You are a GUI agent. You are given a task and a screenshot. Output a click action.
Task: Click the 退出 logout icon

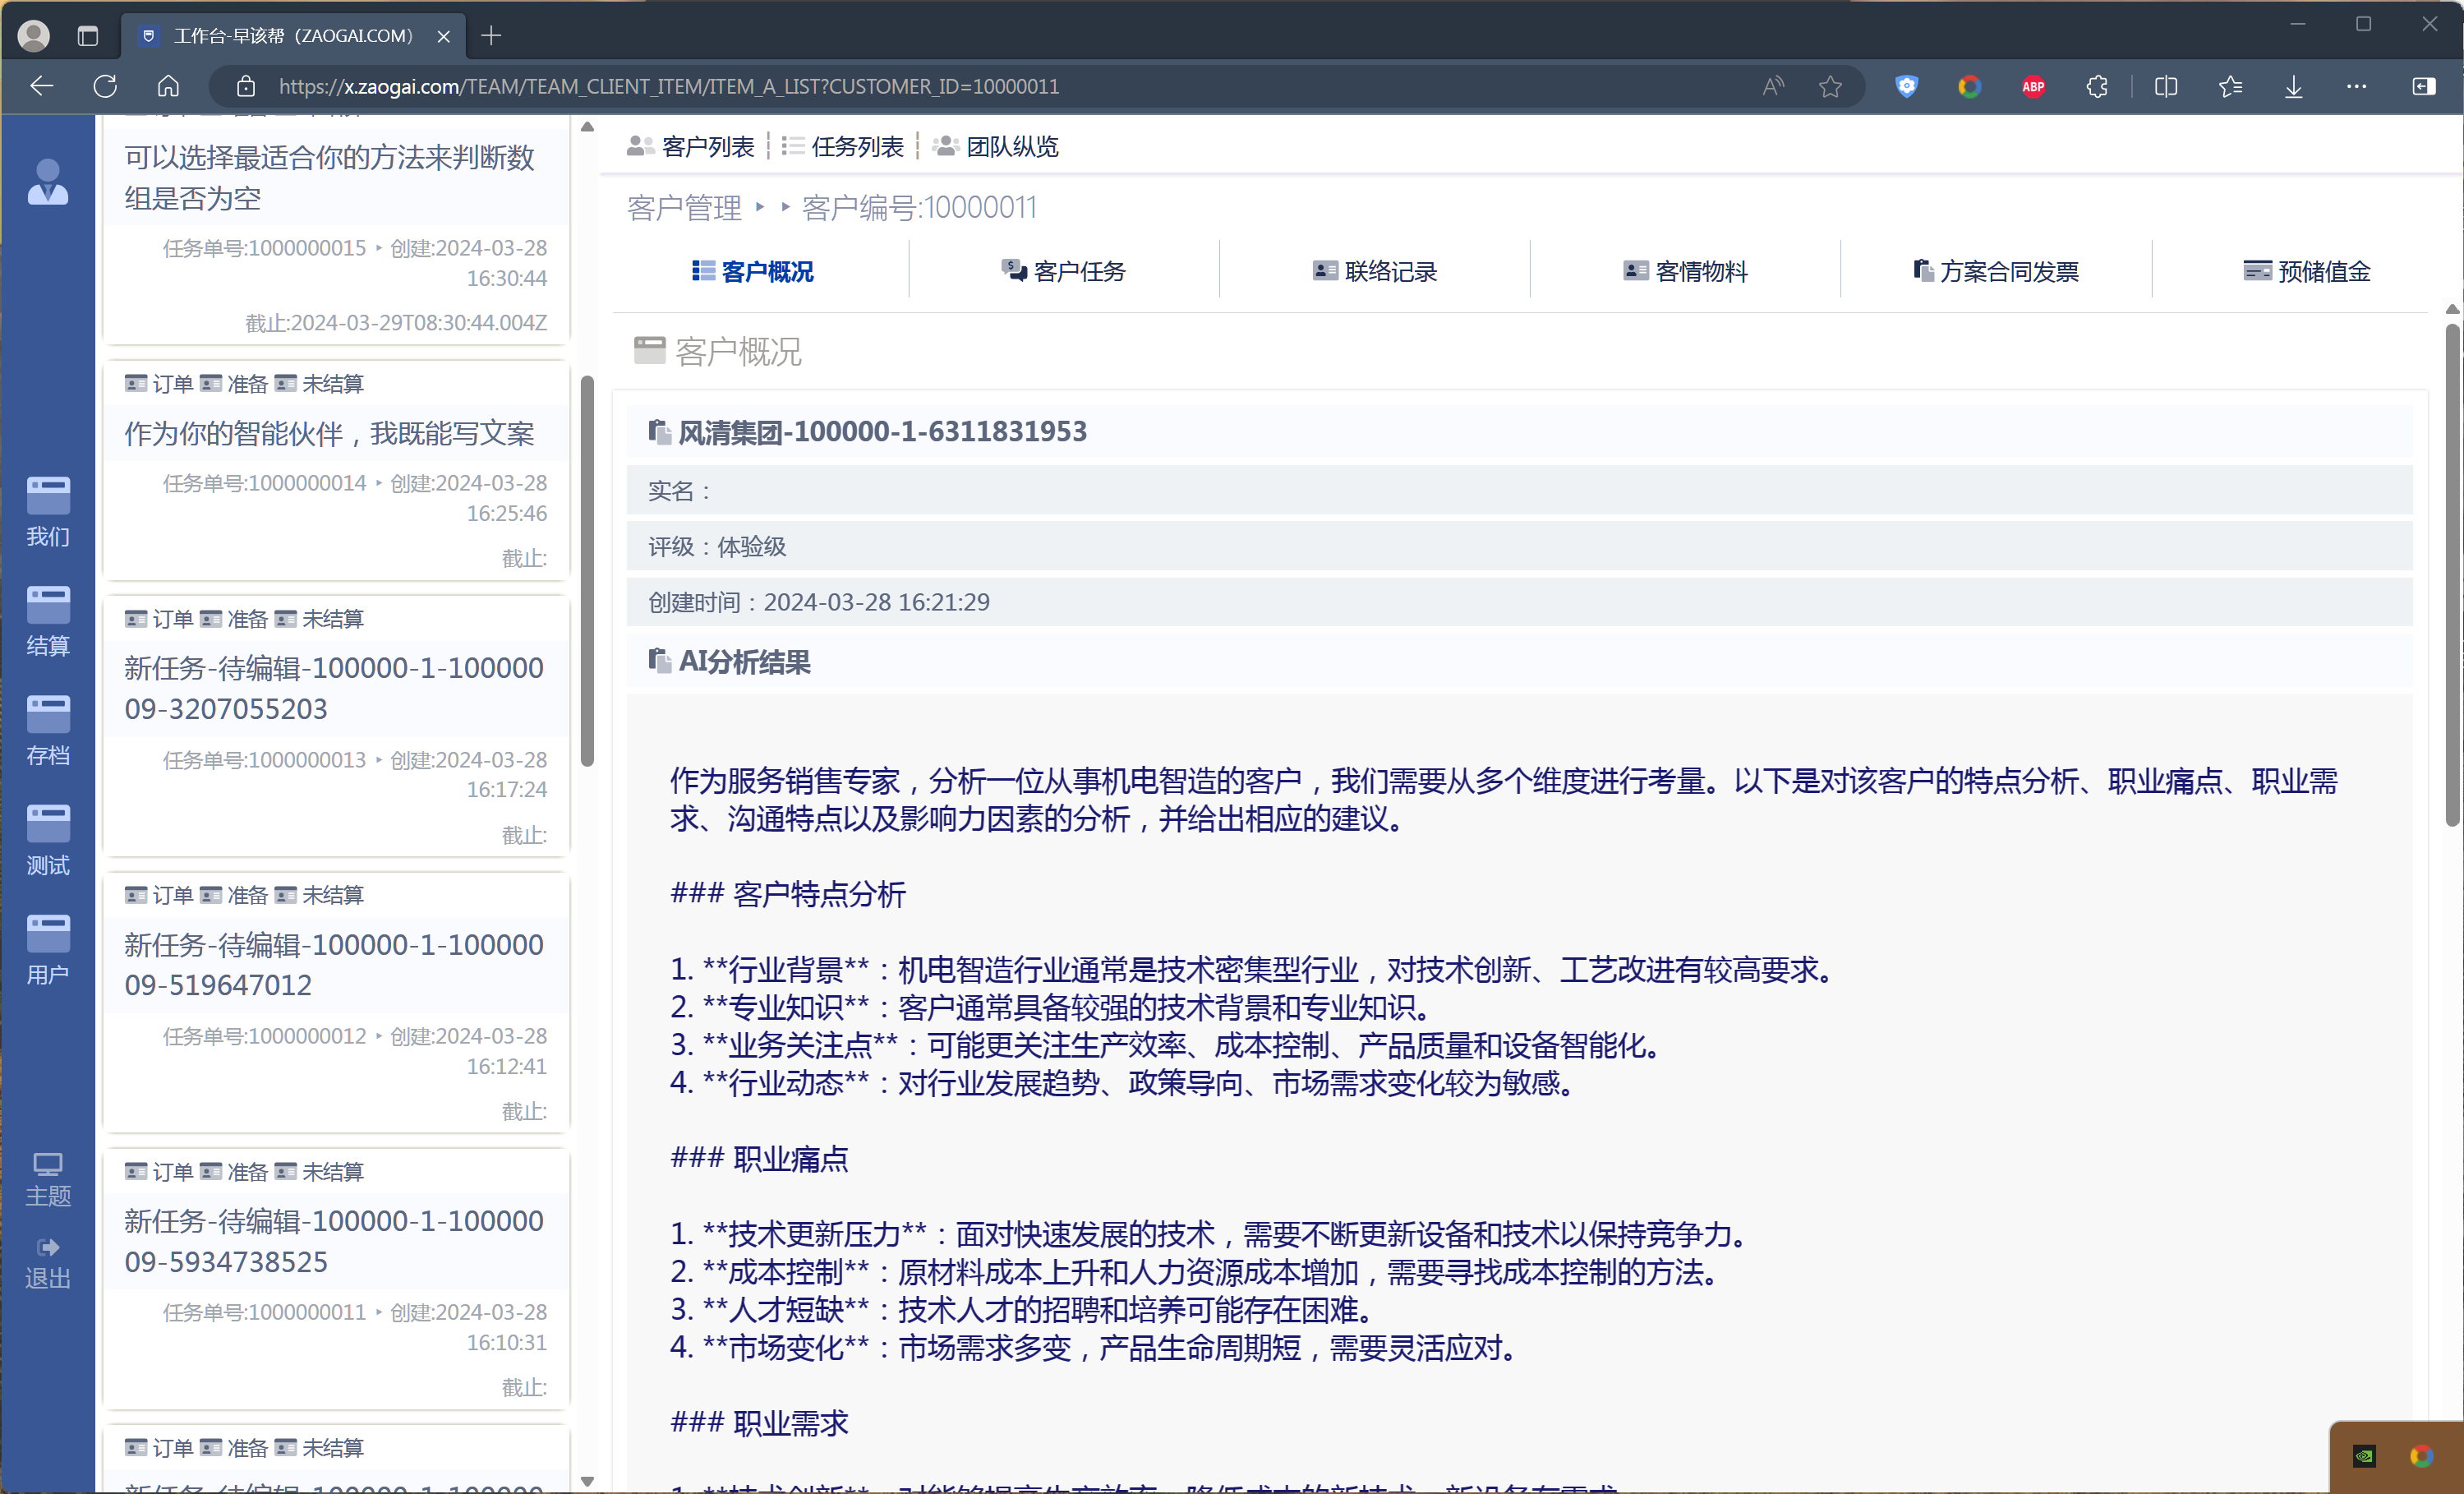(x=47, y=1263)
